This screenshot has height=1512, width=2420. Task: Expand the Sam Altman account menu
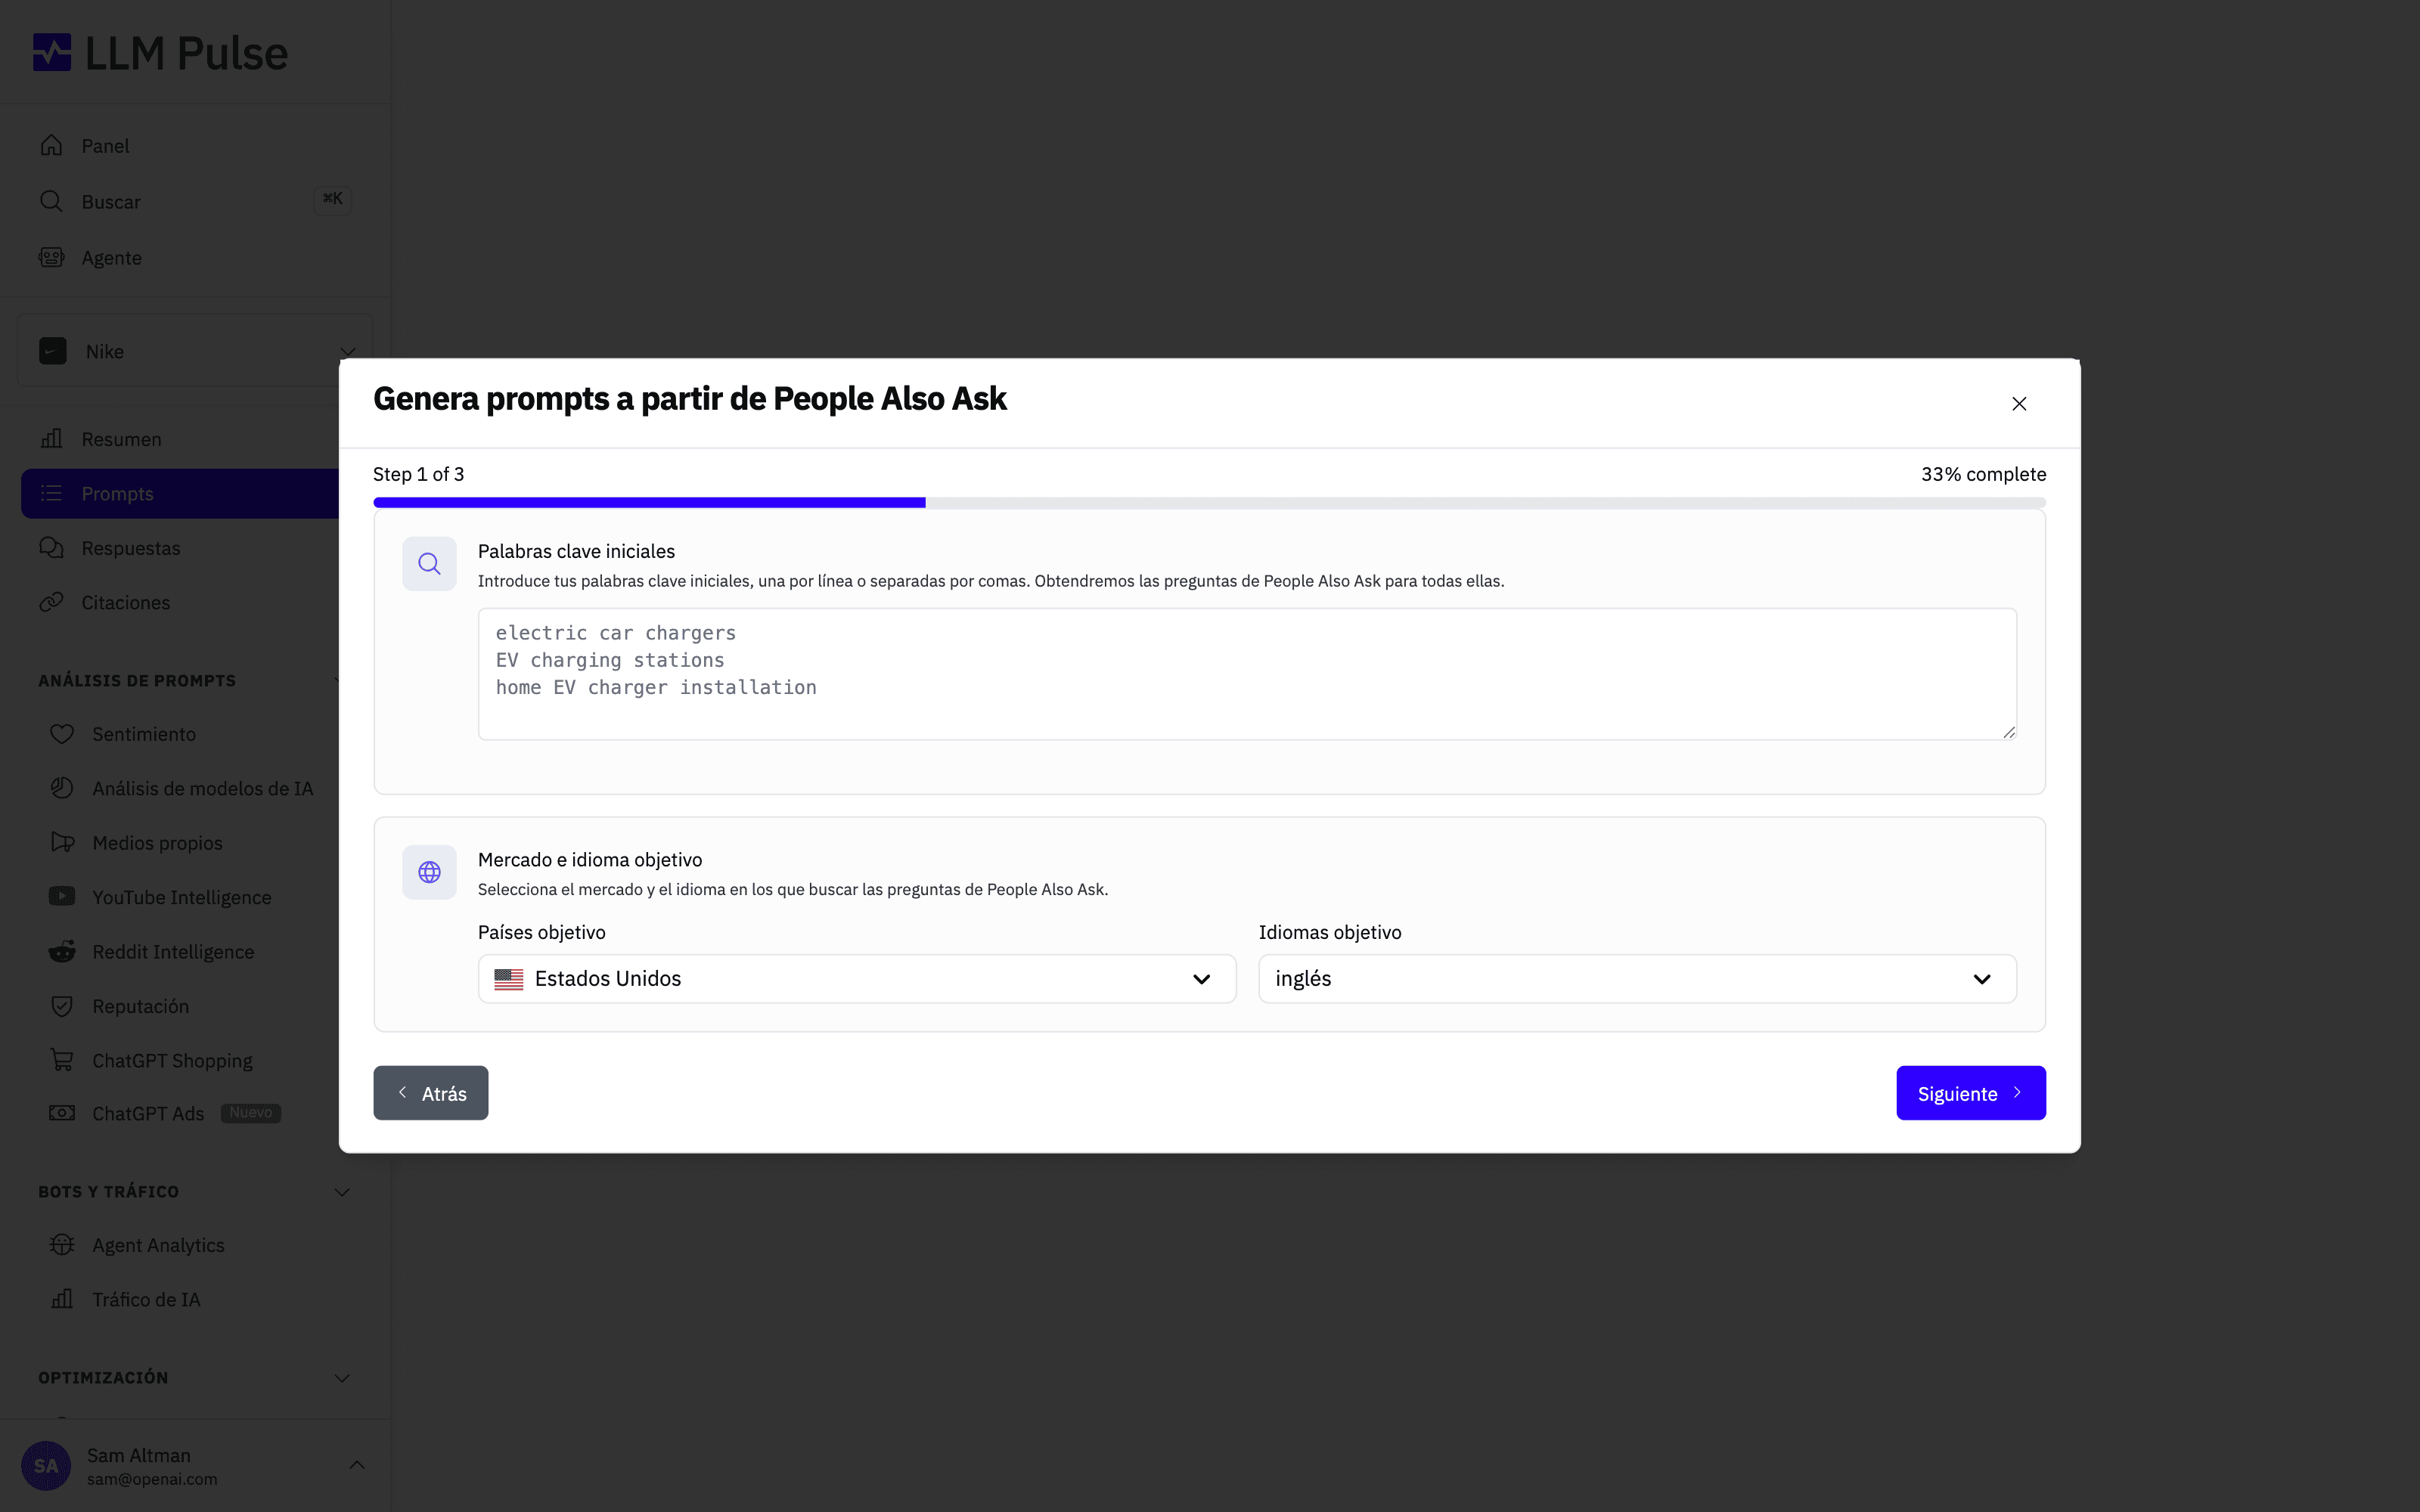[357, 1465]
